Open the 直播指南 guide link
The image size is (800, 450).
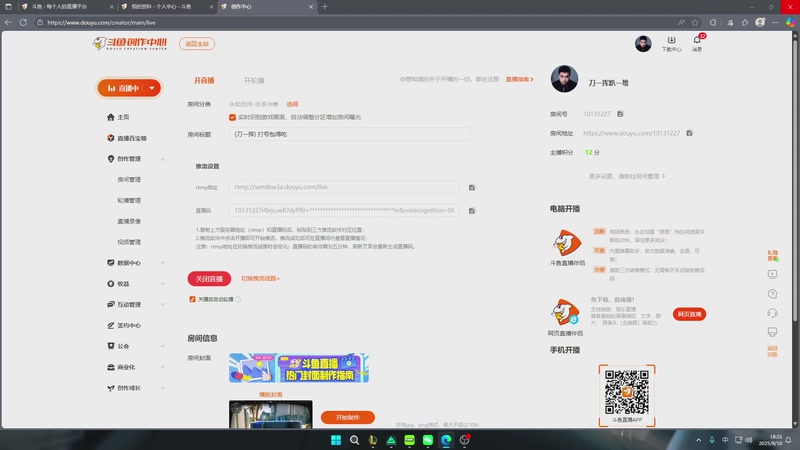pos(519,80)
